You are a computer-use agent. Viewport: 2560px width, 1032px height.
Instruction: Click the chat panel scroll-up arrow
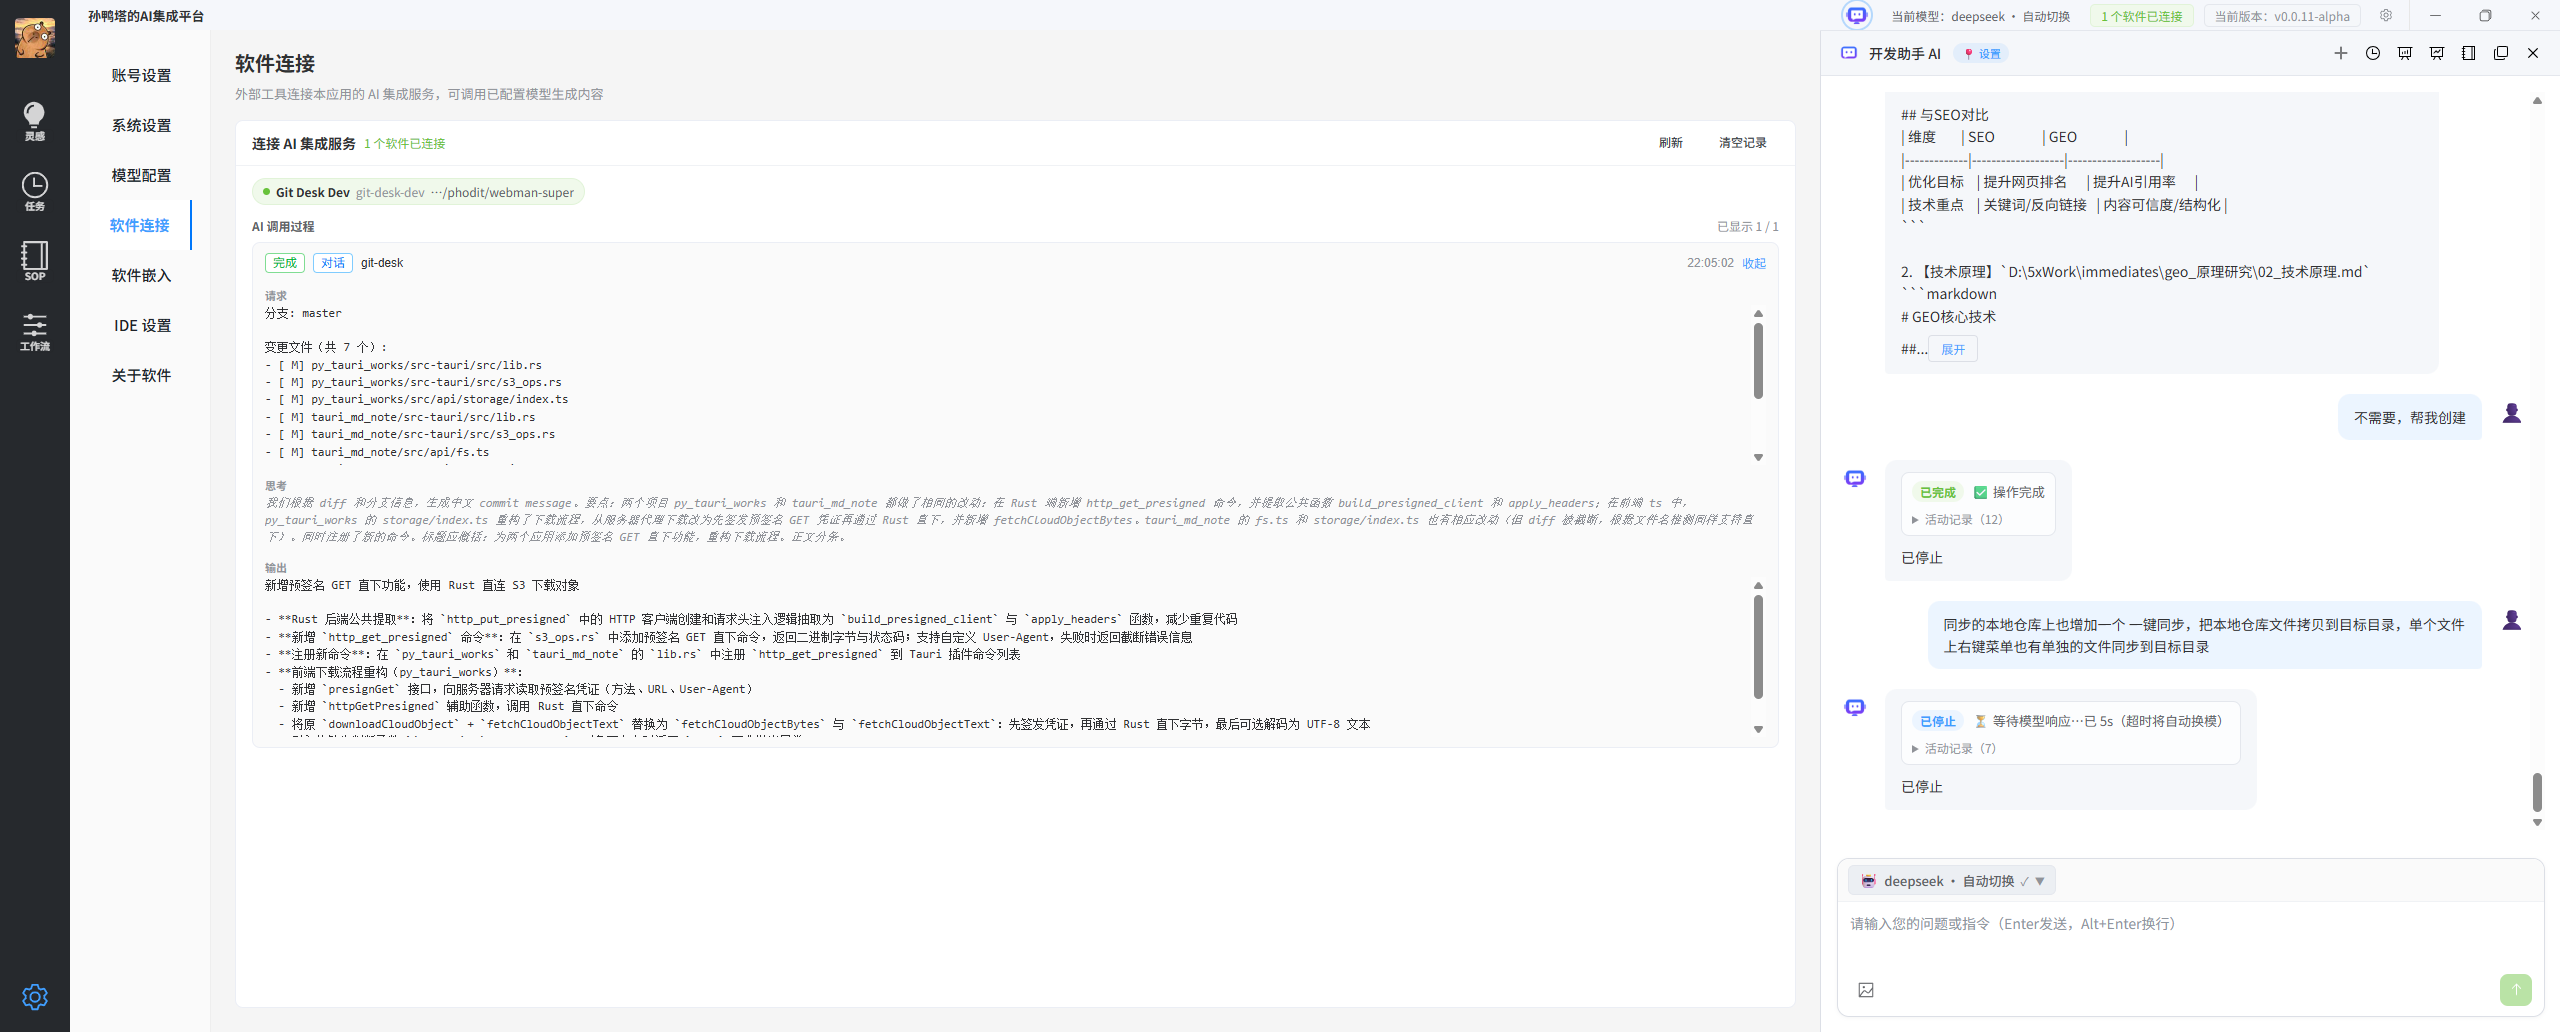2537,101
